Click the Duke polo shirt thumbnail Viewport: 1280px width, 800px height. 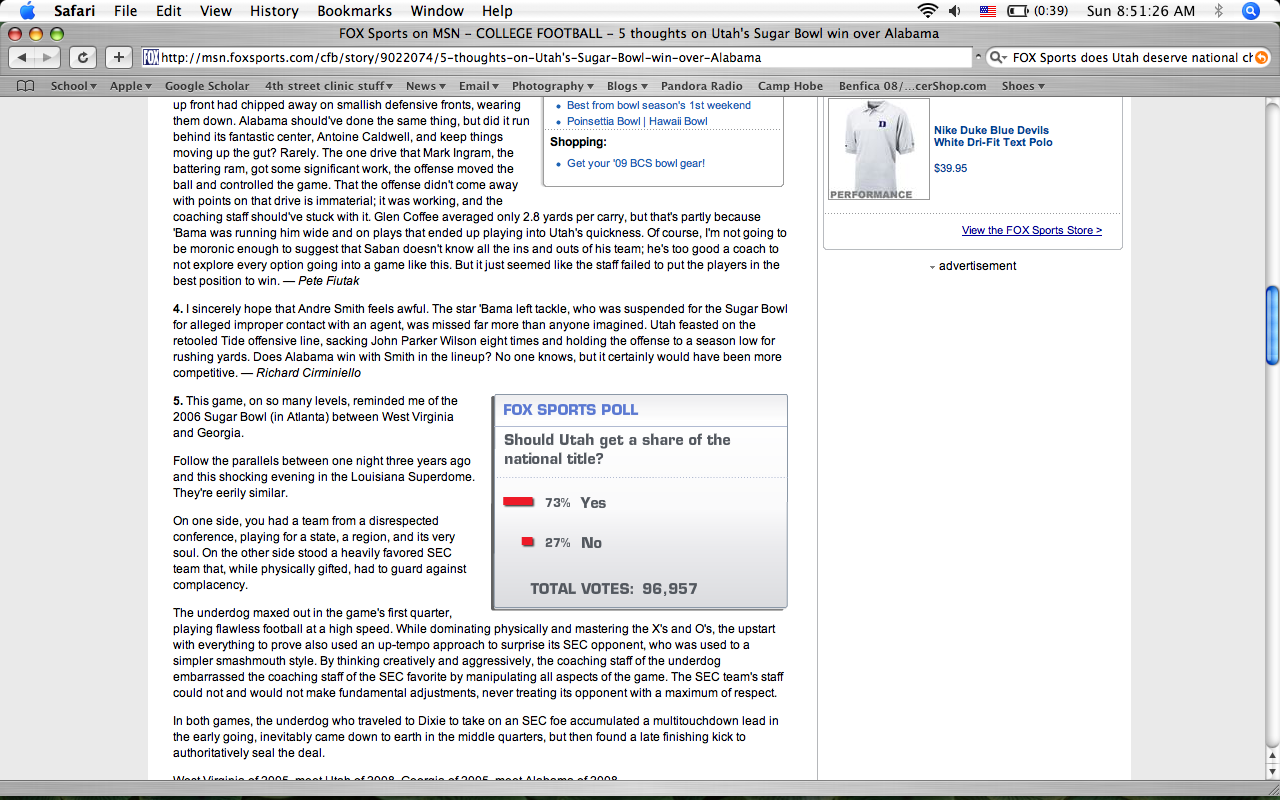click(879, 149)
